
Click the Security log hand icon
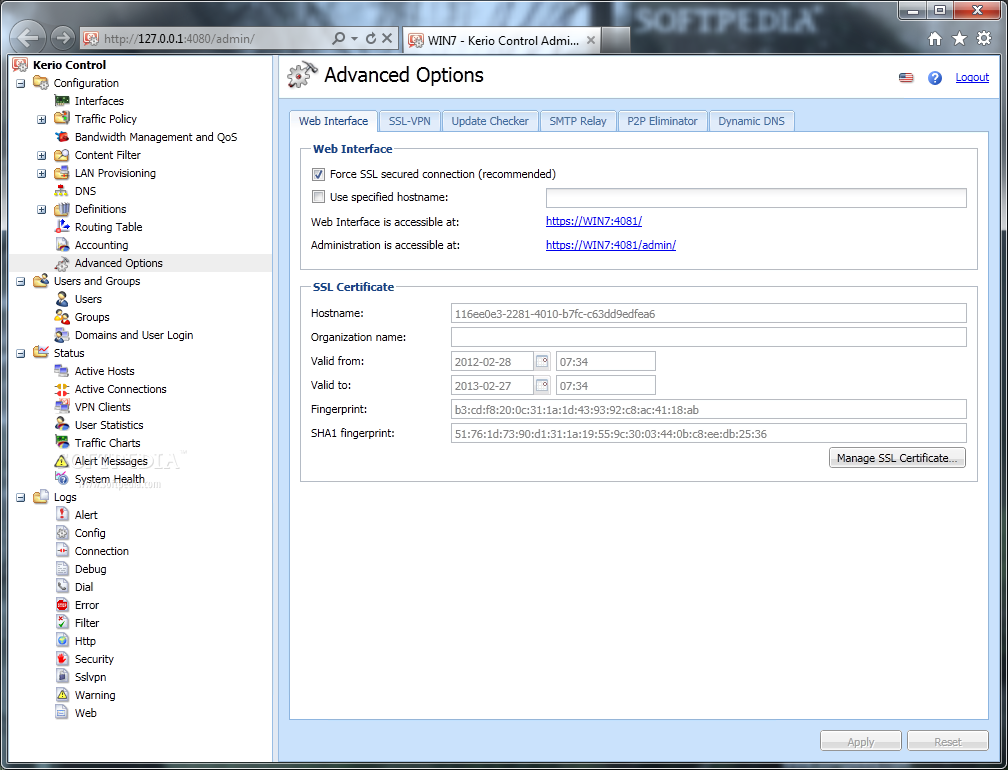62,659
